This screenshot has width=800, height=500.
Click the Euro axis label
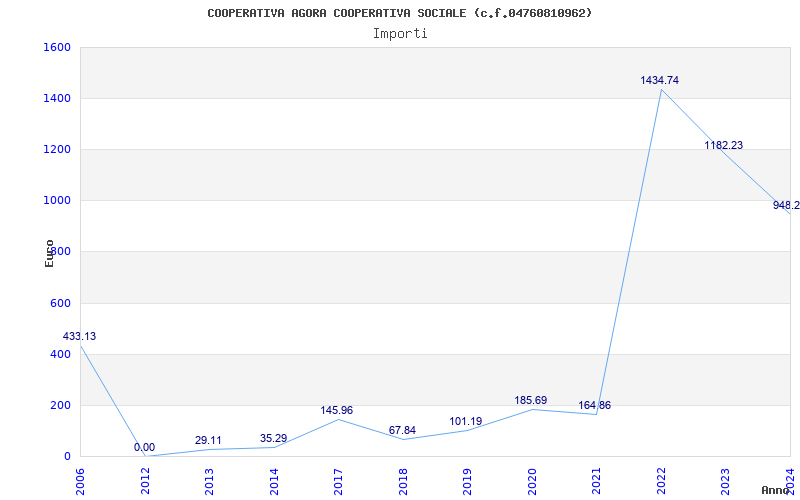tap(49, 253)
